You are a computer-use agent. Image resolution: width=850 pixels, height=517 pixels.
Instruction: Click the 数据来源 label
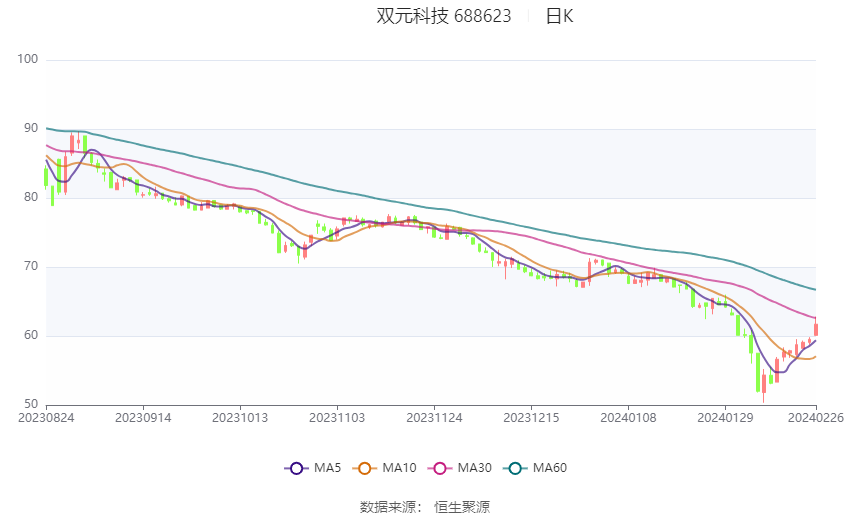pos(388,507)
